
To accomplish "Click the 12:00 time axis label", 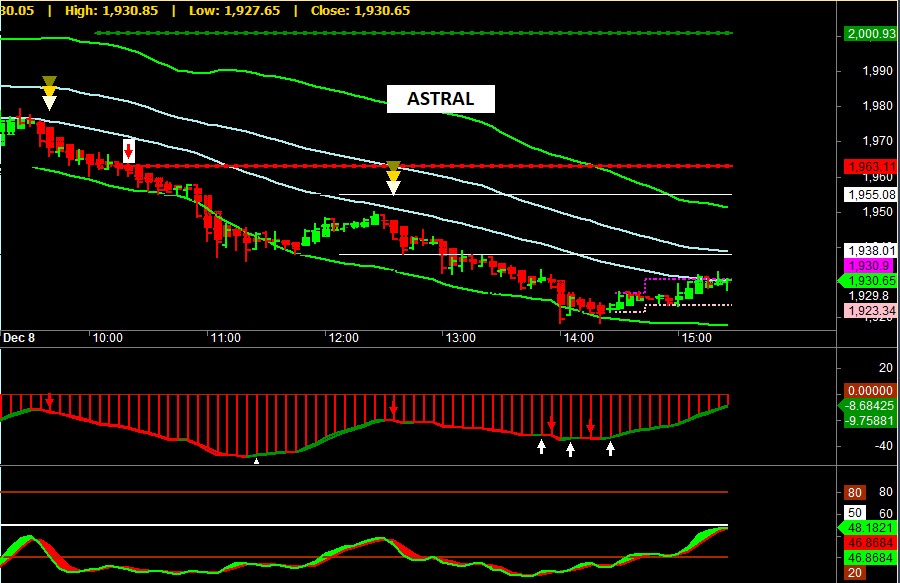I will 343,338.
